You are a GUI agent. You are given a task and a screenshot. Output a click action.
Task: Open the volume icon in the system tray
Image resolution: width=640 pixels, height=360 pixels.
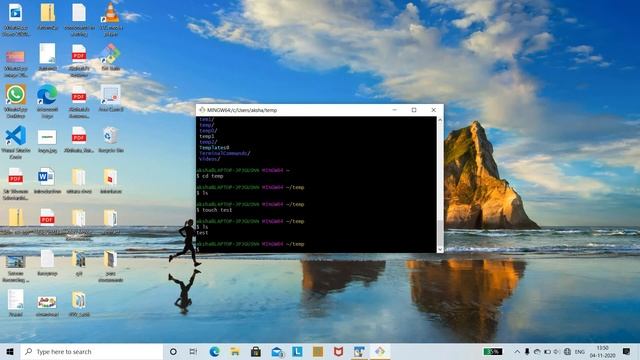pos(557,351)
